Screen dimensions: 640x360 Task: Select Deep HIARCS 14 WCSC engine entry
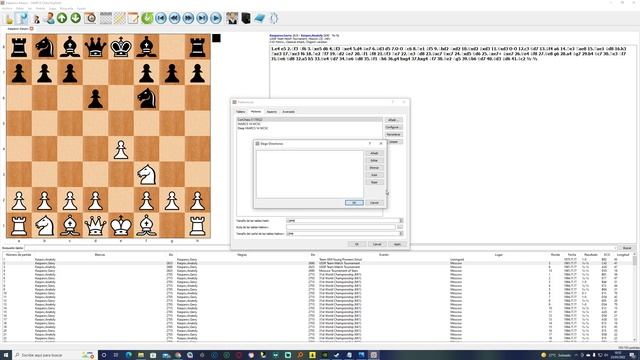(253, 128)
